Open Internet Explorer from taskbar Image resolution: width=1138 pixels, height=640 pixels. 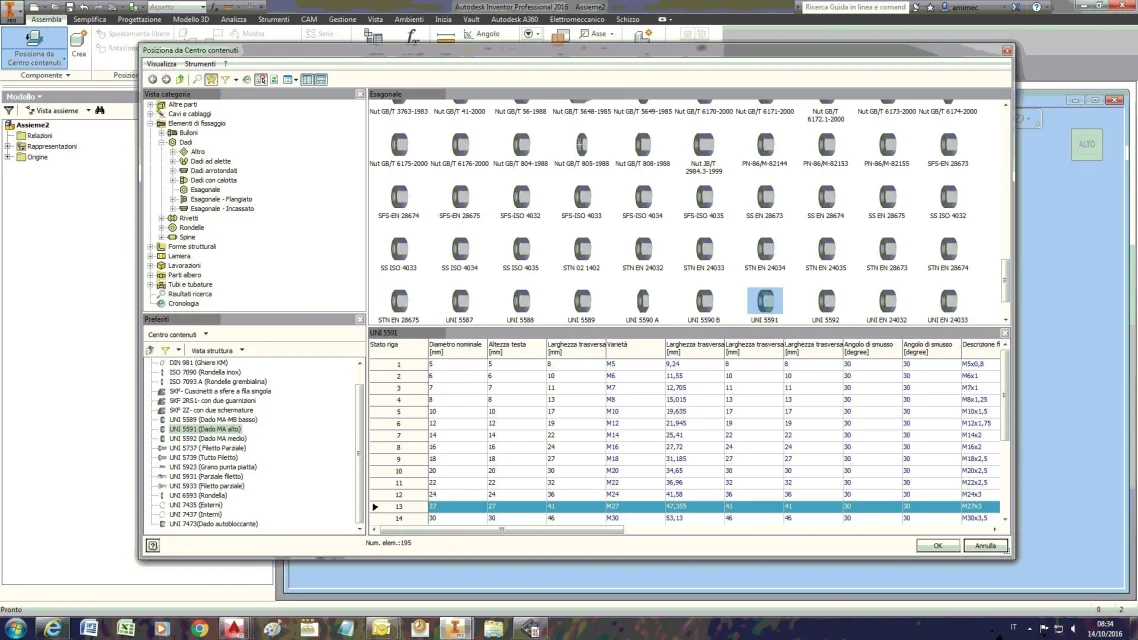pos(53,628)
